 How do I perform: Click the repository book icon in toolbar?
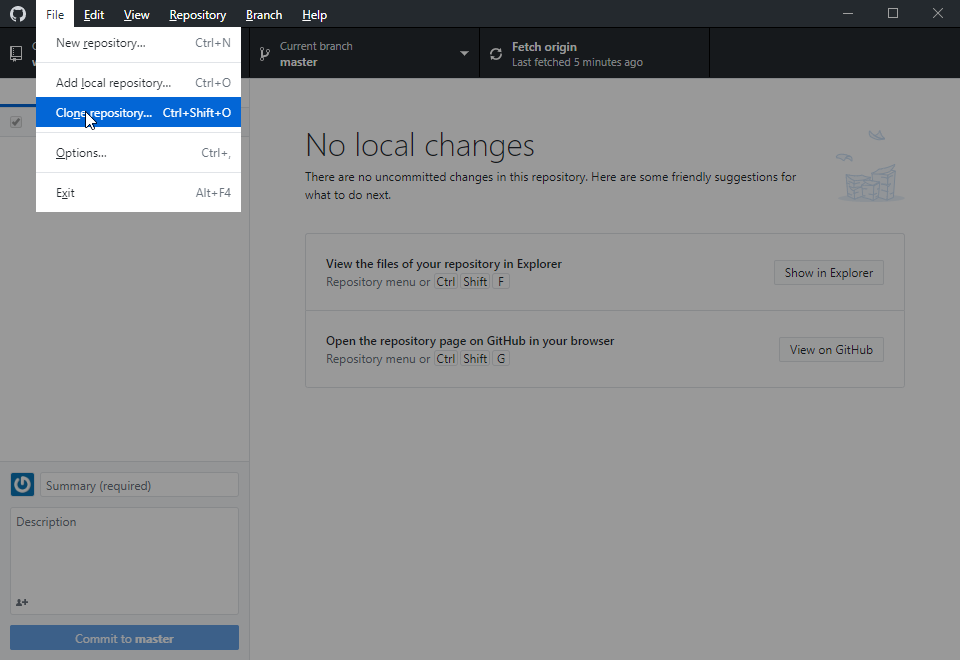click(17, 53)
